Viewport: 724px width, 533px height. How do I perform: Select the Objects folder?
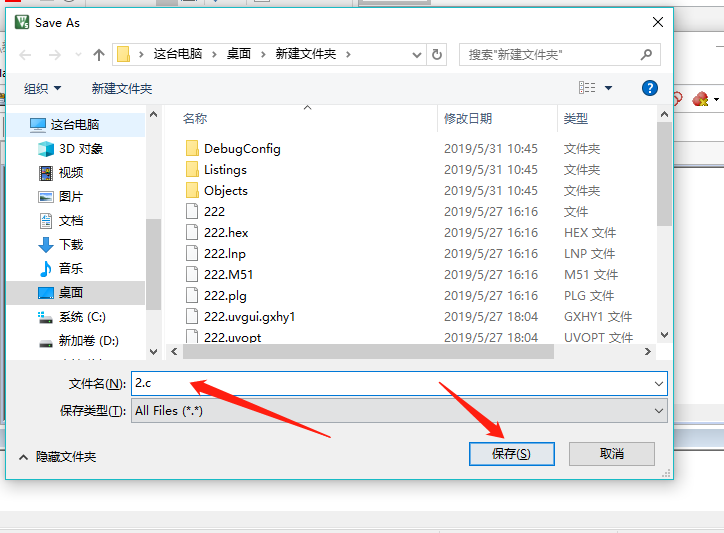tap(226, 191)
